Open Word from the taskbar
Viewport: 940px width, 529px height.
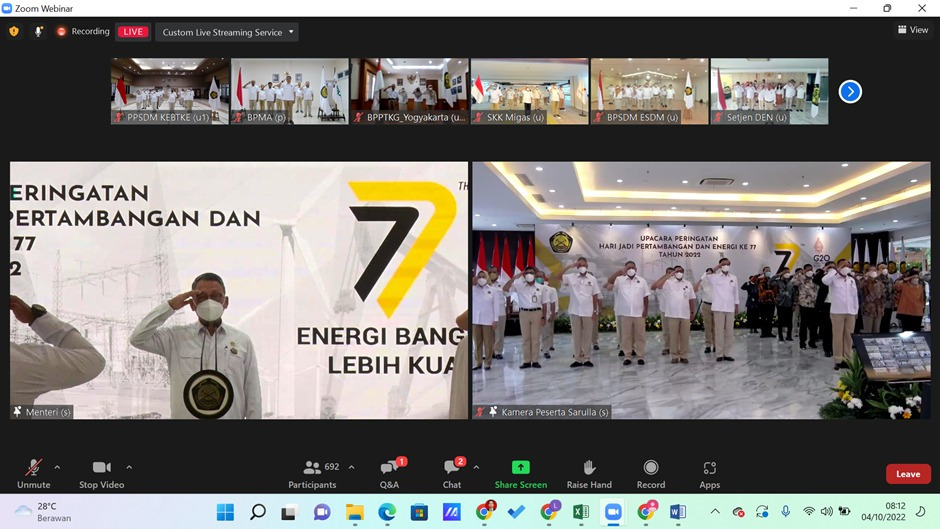pyautogui.click(x=677, y=512)
